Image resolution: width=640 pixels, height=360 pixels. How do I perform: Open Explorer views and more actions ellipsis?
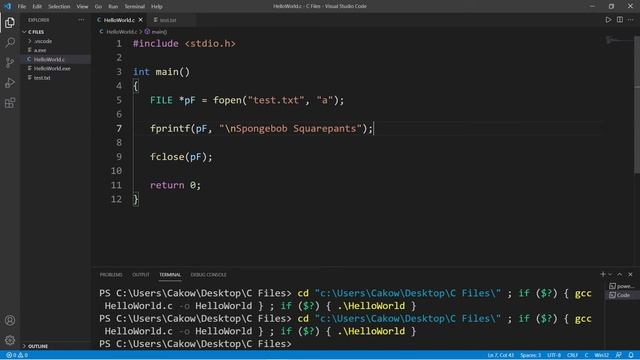[81, 20]
